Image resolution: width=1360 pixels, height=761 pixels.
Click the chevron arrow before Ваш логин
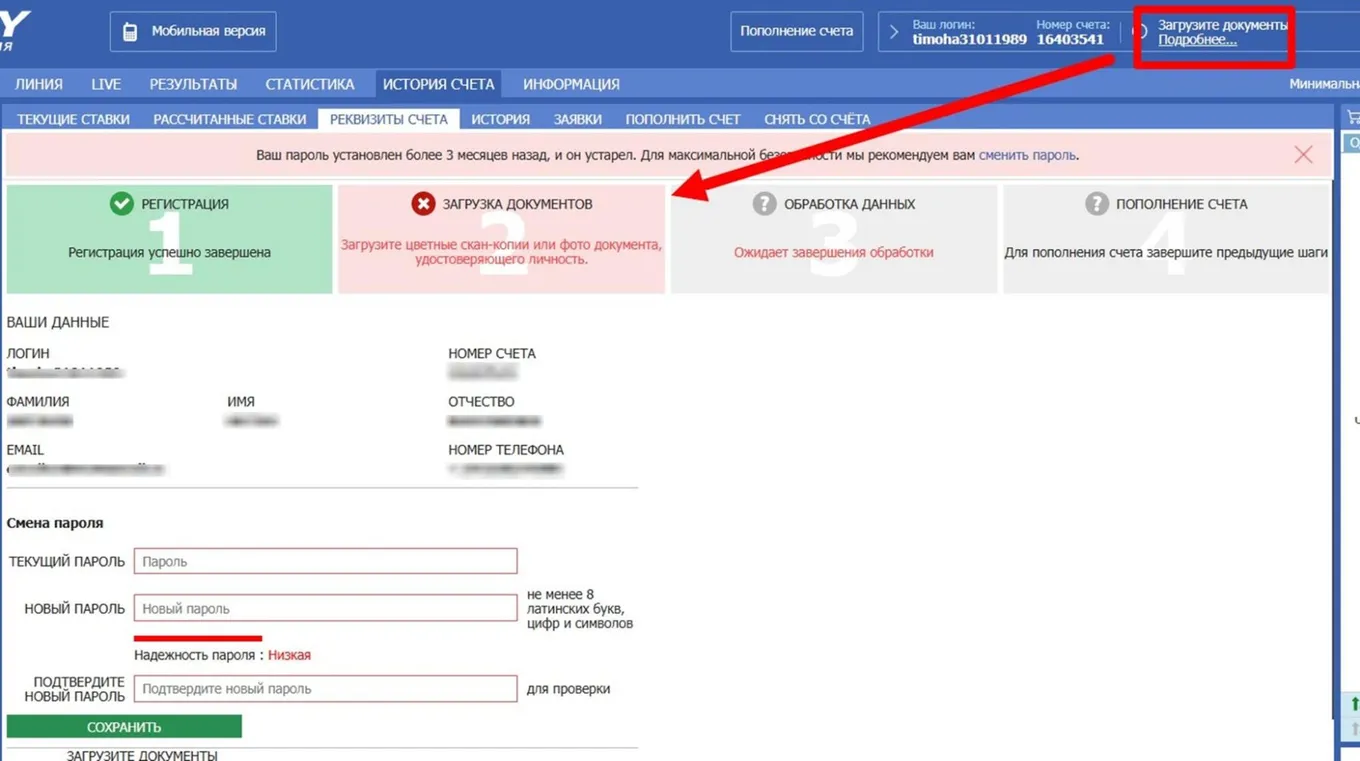(894, 32)
